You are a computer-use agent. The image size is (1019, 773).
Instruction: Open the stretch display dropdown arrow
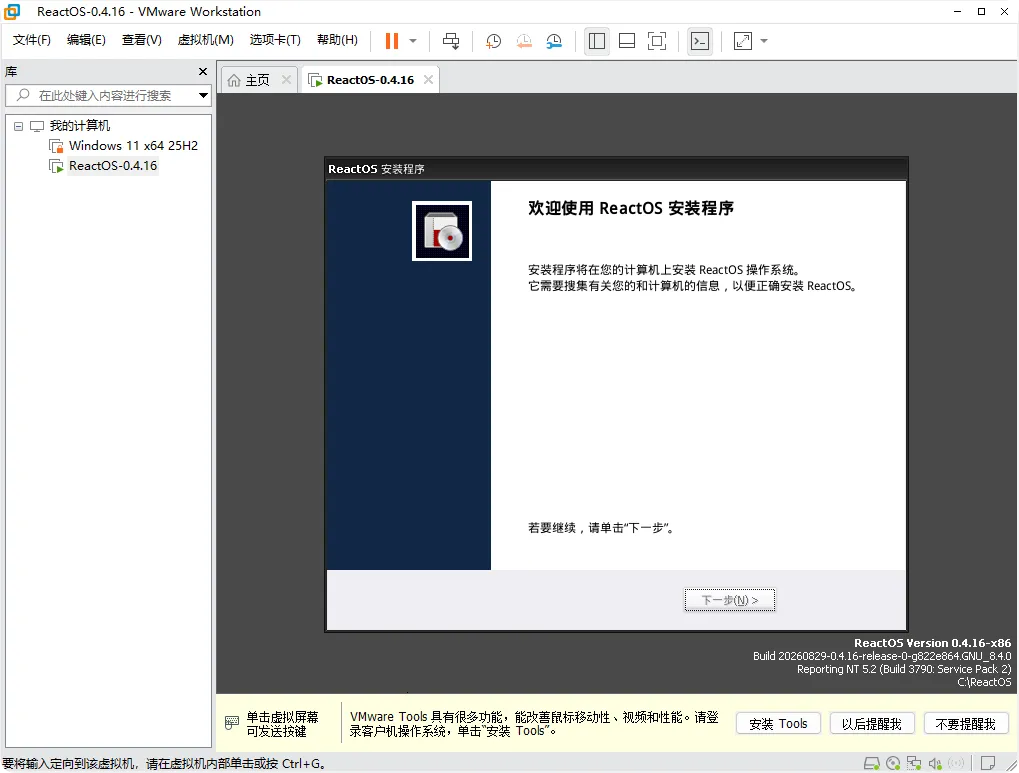[764, 41]
